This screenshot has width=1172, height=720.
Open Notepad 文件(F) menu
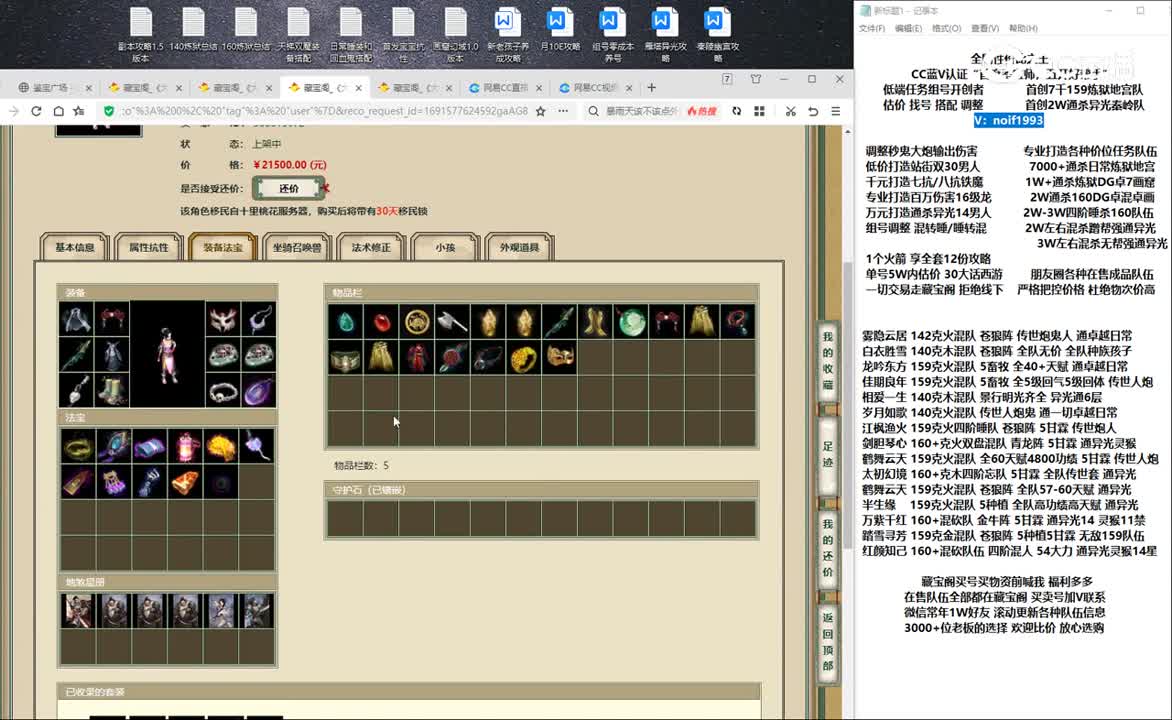(x=872, y=28)
